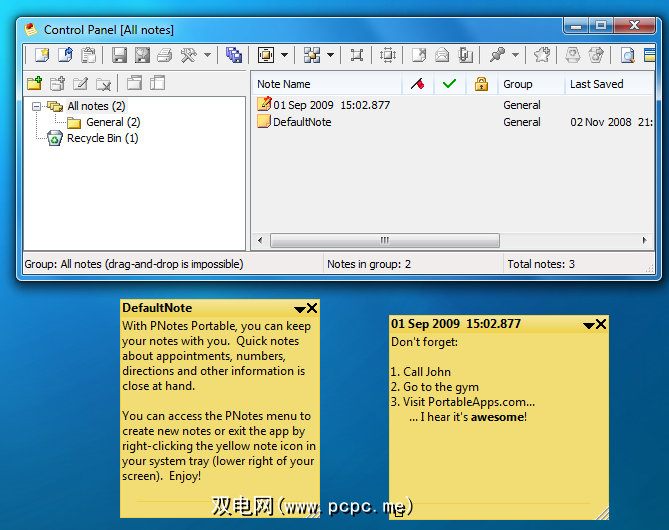Click the Save floppy disk icon
The width and height of the screenshot is (669, 530).
tap(119, 55)
